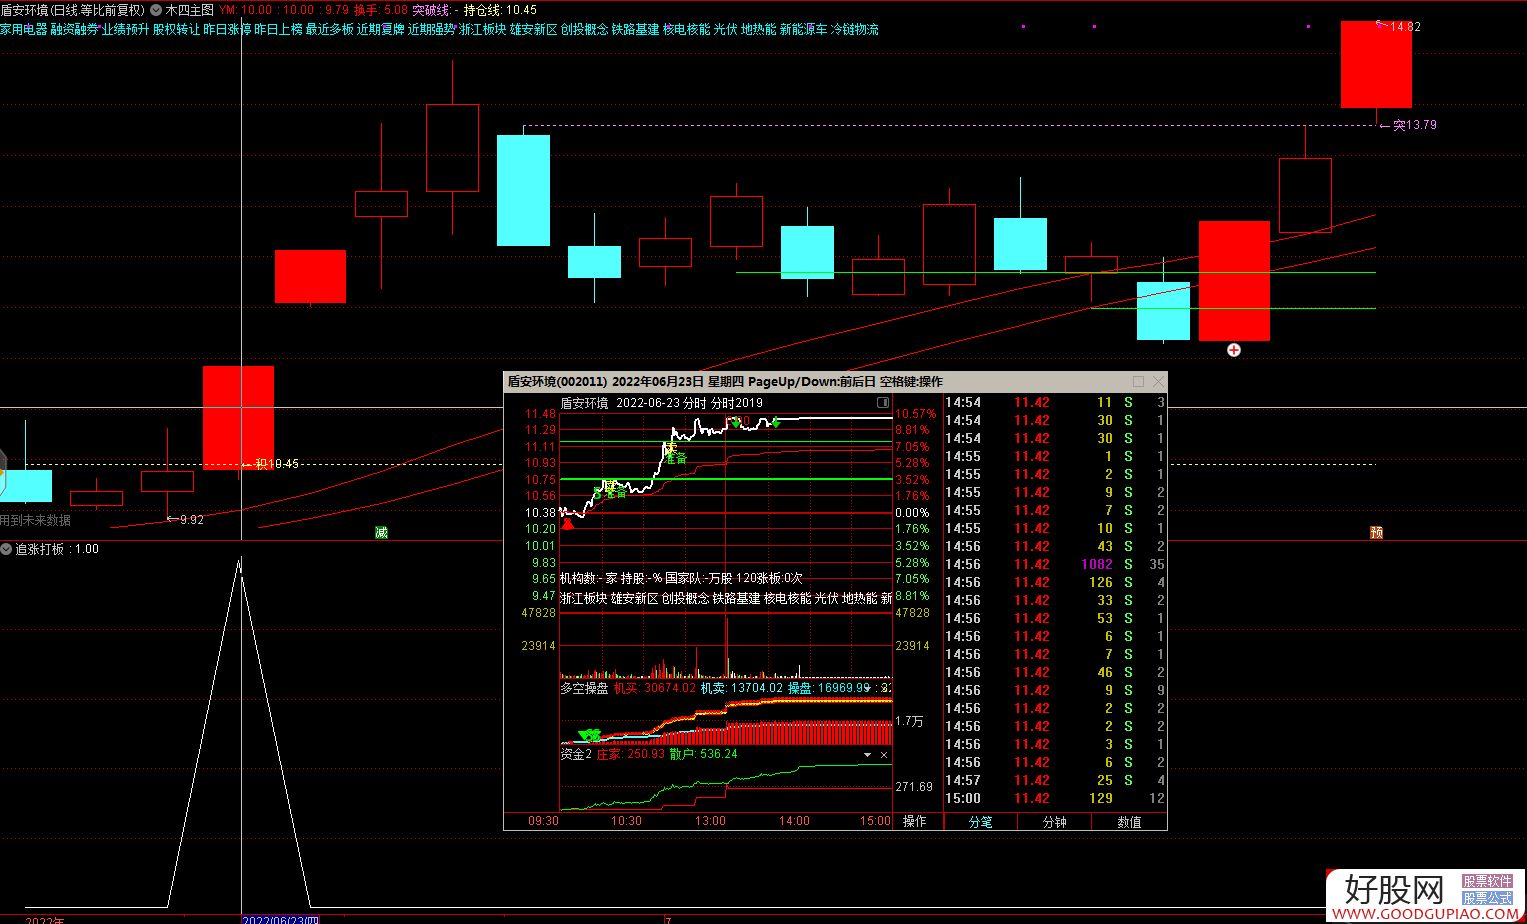
Task: Close the 盾安环境 intraday popup window
Action: click(x=1158, y=381)
